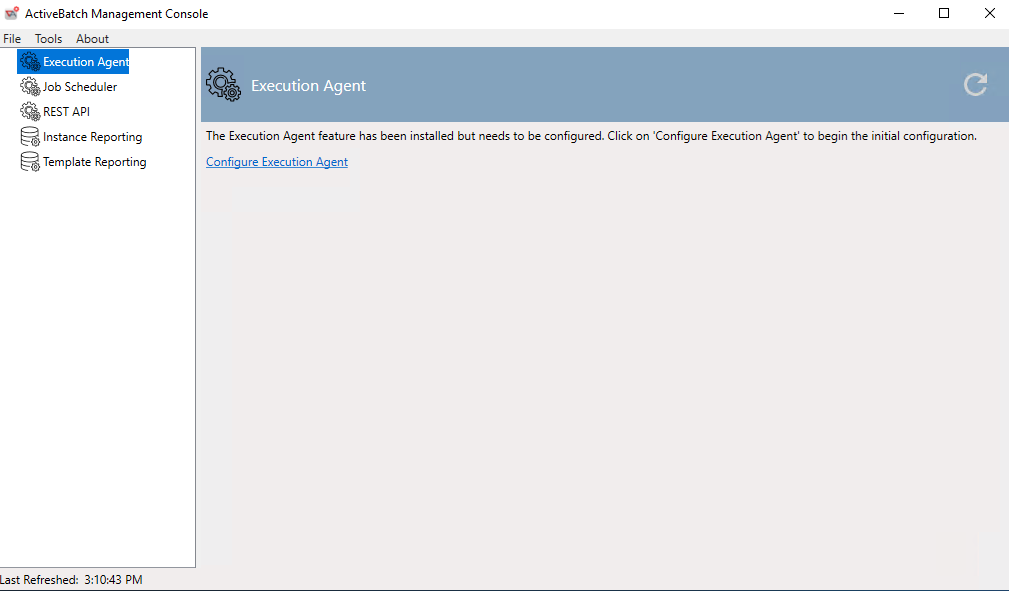Select Job Scheduler in the tree
Image resolution: width=1009 pixels, height=591 pixels.
(x=80, y=86)
